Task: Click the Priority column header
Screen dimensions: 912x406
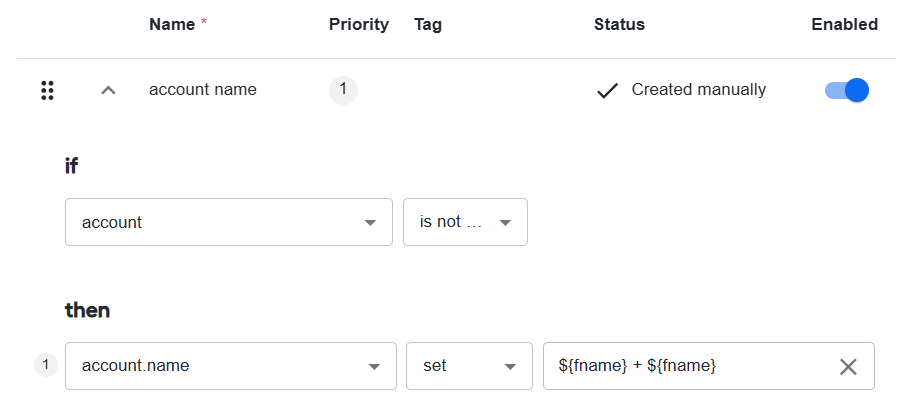Action: (359, 24)
